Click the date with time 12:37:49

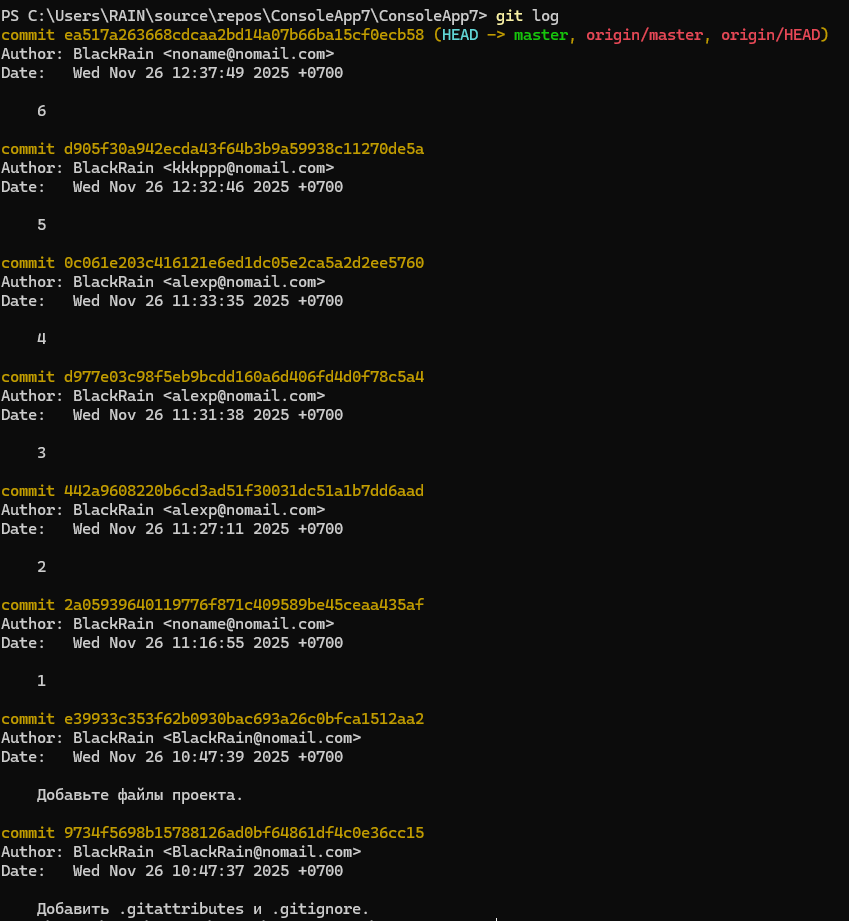point(208,73)
